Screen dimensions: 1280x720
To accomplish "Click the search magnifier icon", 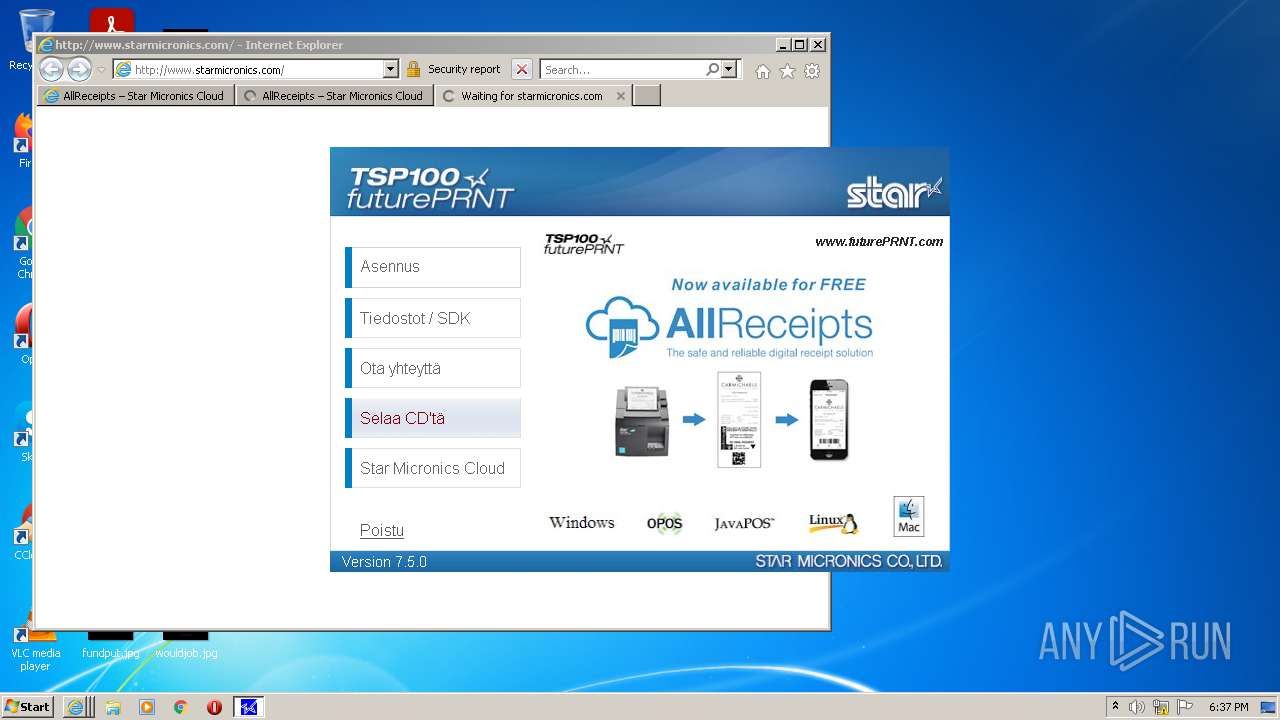I will tap(712, 69).
